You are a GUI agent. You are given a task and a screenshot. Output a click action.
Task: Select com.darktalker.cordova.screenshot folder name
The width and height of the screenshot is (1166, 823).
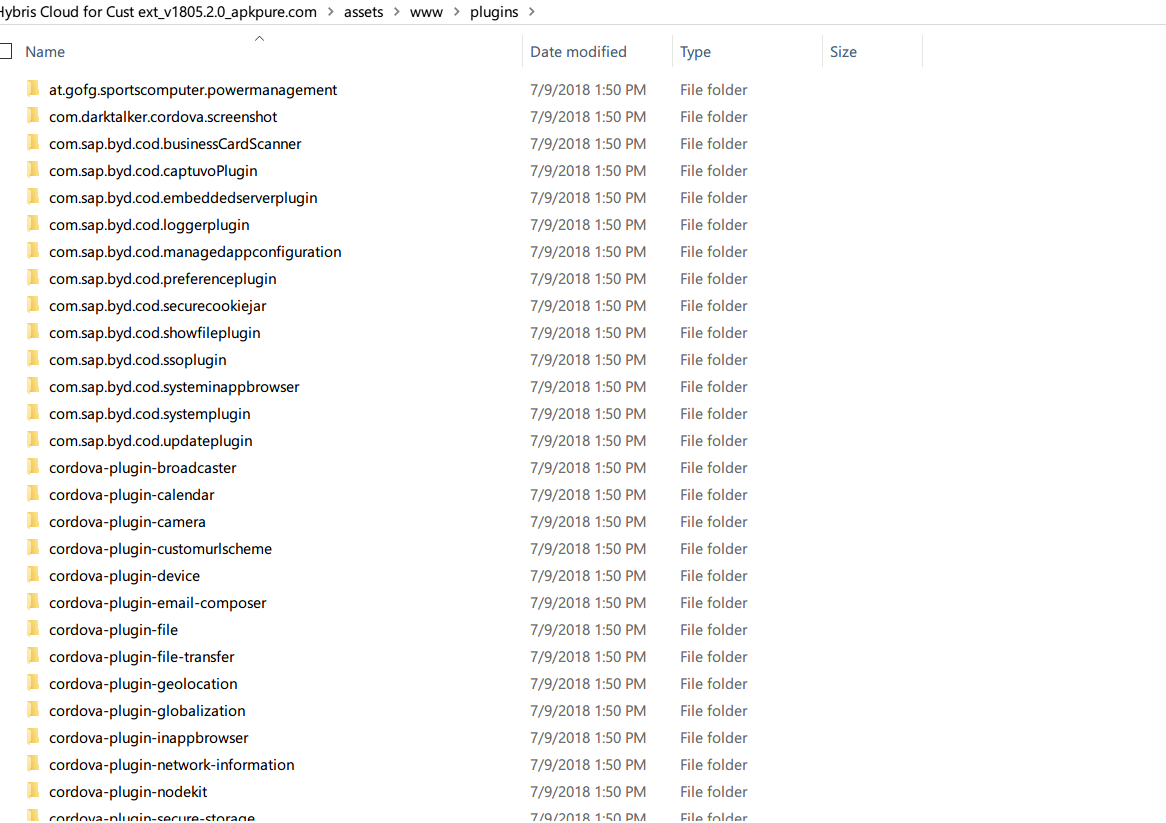click(163, 117)
